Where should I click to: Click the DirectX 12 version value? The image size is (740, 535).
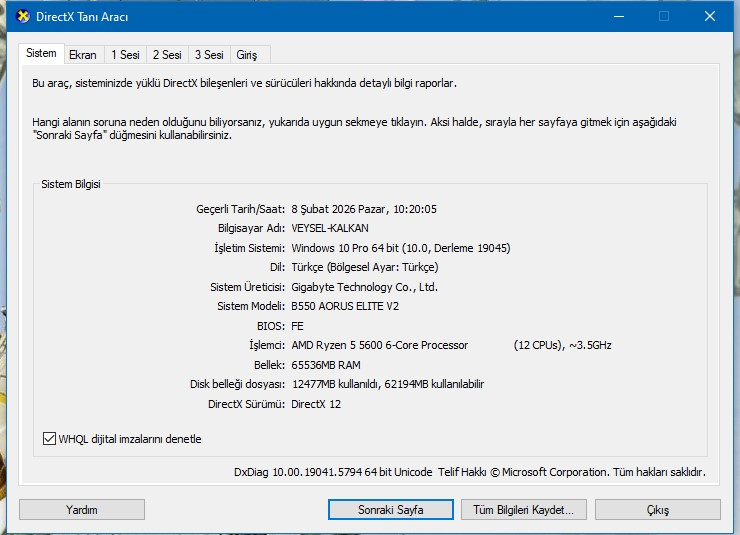point(316,404)
